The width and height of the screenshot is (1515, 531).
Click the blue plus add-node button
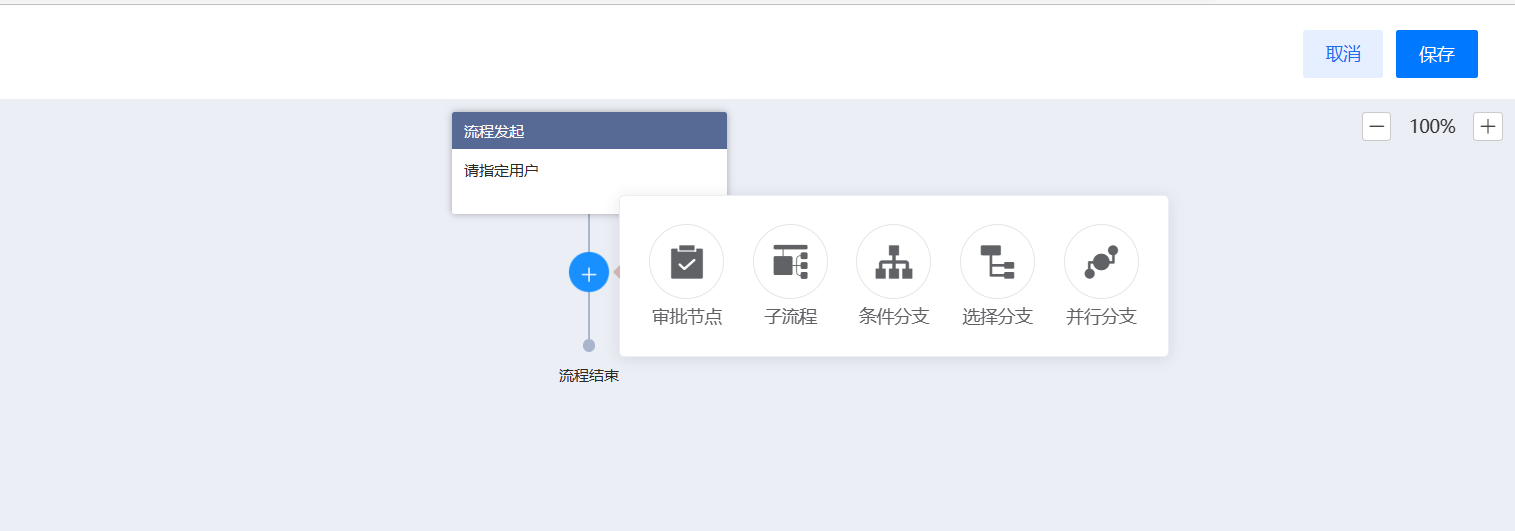pos(589,273)
